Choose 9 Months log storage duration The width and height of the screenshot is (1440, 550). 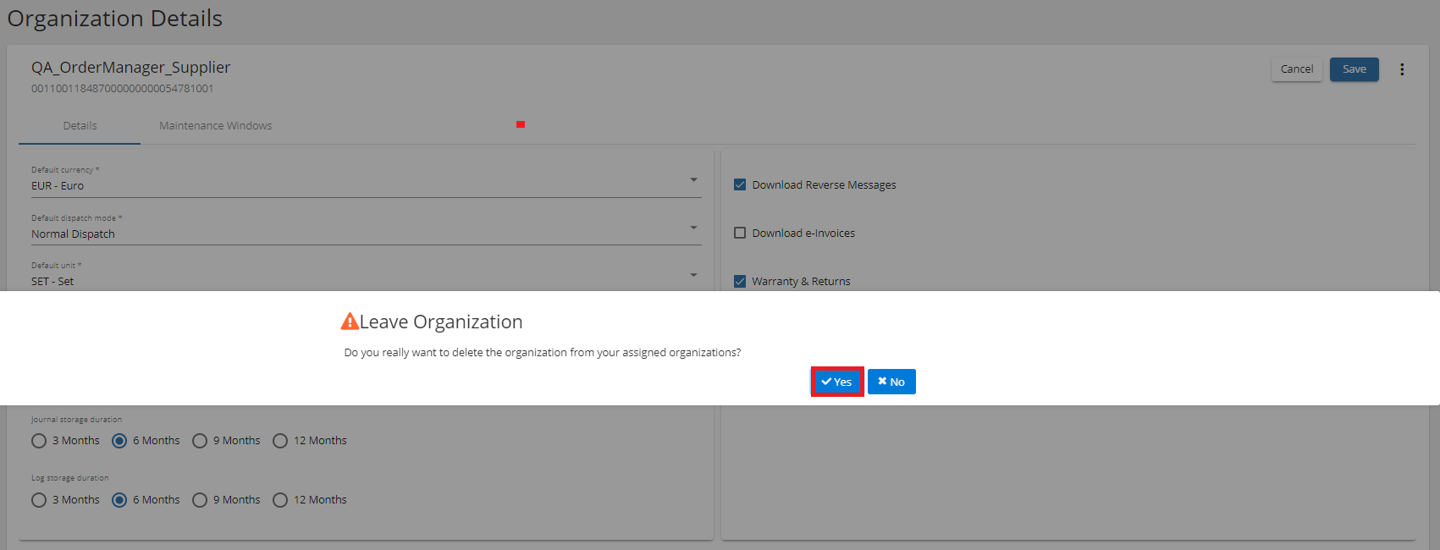point(199,500)
